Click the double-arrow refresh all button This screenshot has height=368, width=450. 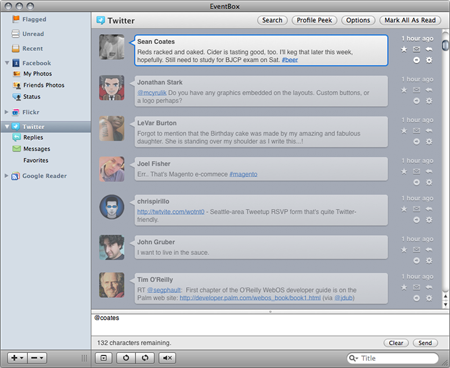(x=145, y=358)
